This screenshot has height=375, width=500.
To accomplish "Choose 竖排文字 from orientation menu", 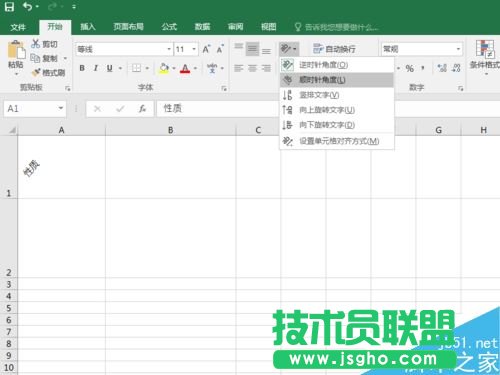I will pyautogui.click(x=337, y=95).
